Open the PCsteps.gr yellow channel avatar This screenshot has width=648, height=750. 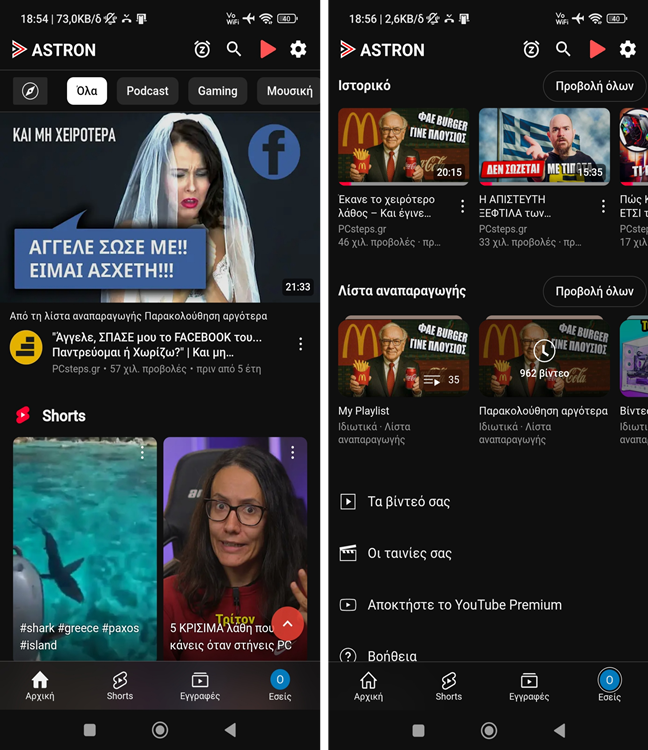tap(26, 347)
